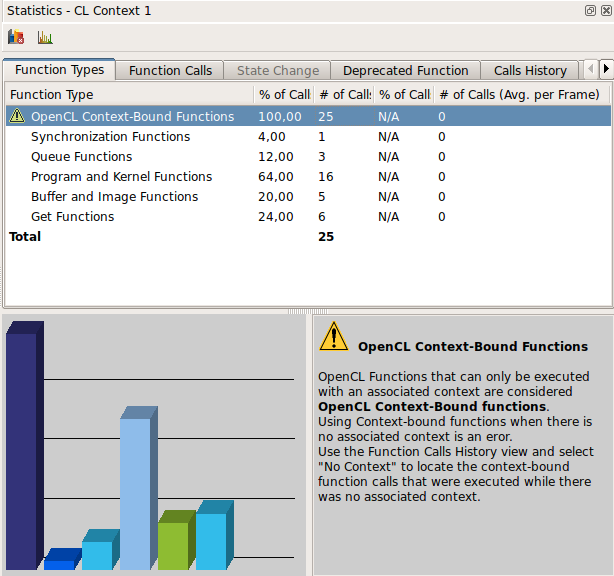The width and height of the screenshot is (614, 576).
Task: Switch to the Function Types tab
Action: pyautogui.click(x=60, y=70)
